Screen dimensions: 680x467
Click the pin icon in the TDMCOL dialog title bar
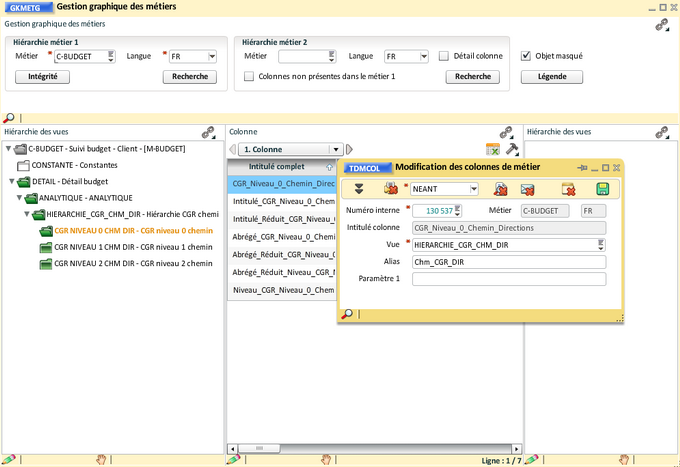coord(583,168)
